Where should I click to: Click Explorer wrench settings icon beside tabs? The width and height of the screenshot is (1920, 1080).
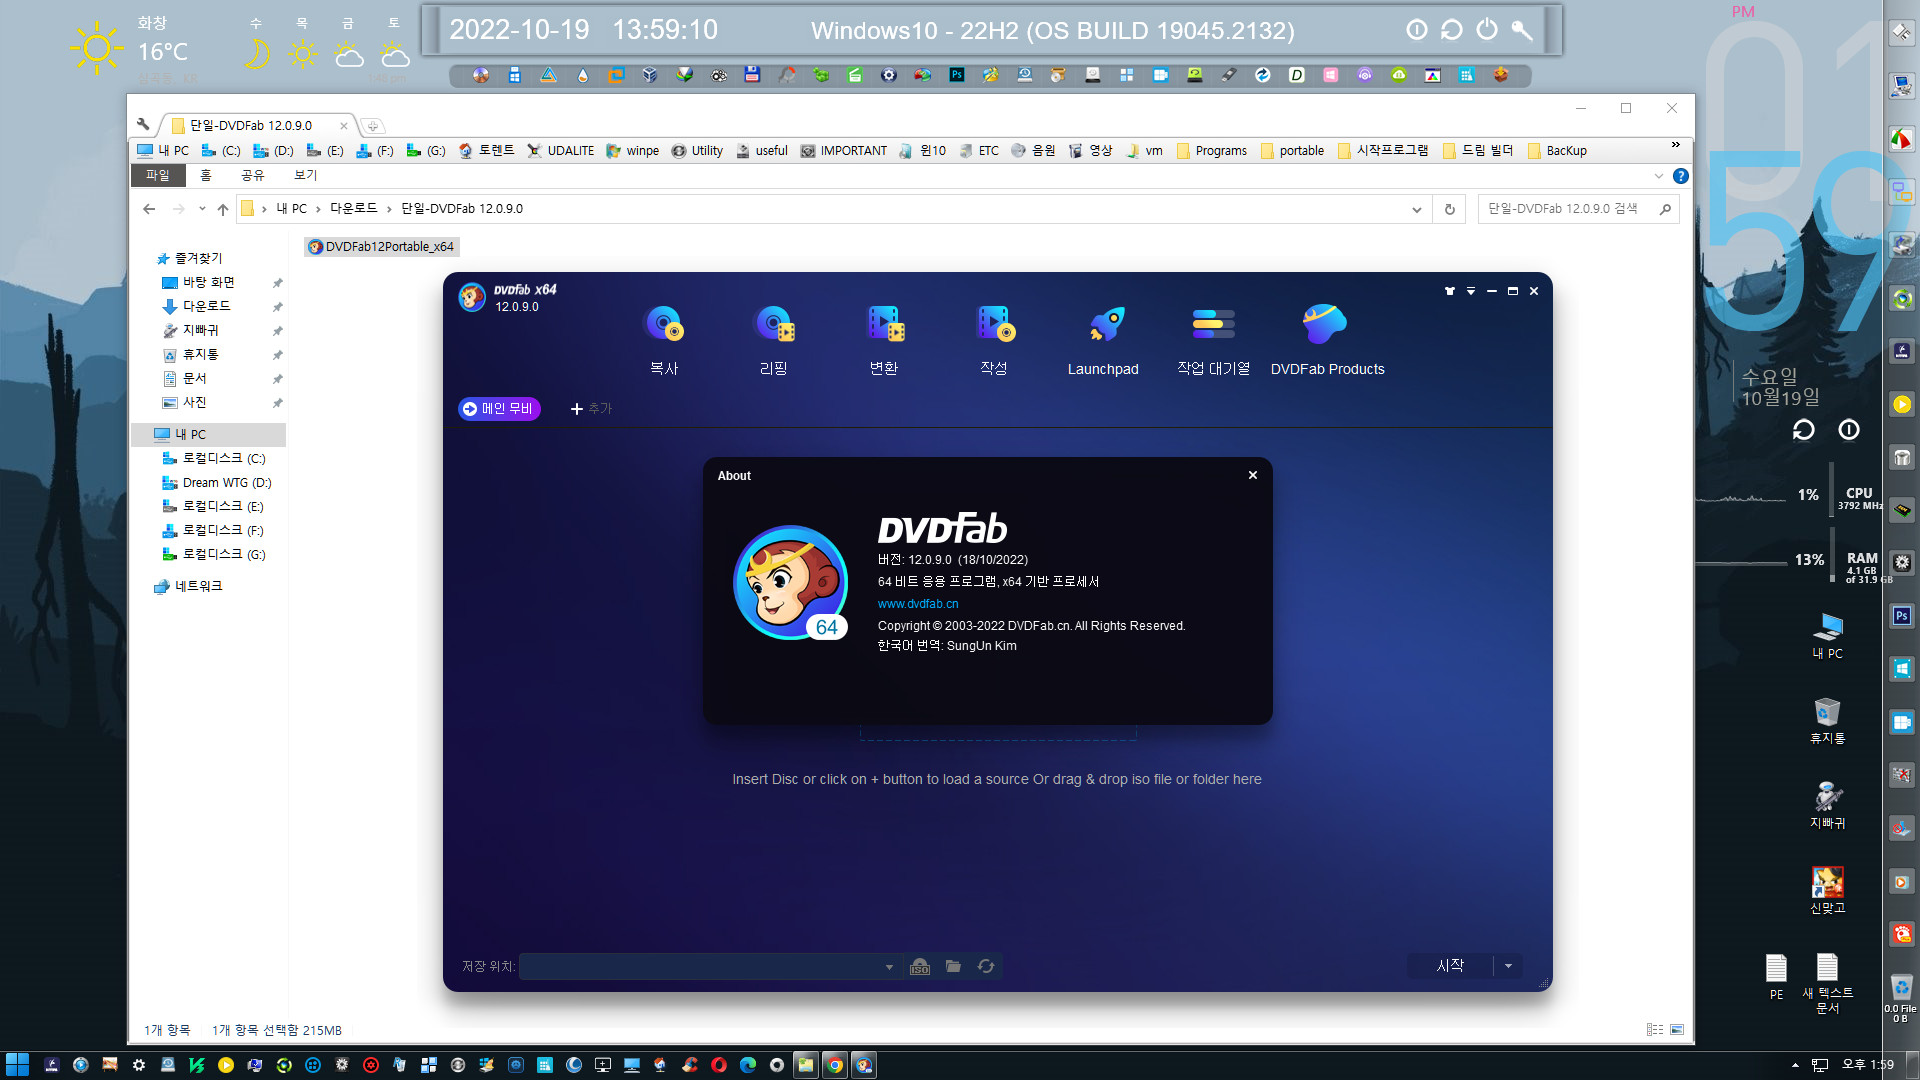143,125
